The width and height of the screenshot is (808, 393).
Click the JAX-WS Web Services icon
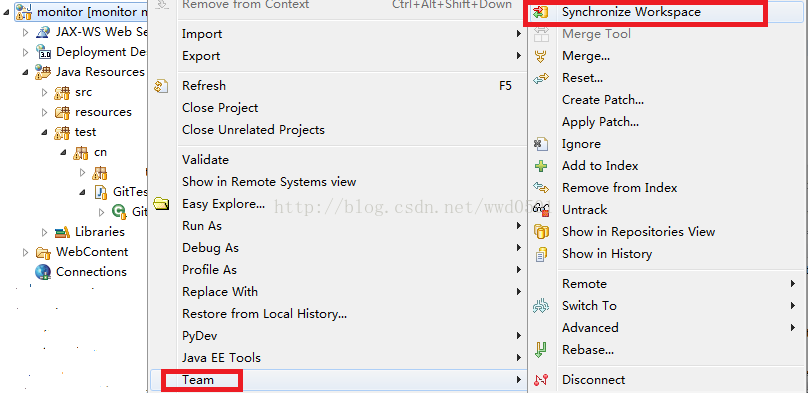[43, 32]
